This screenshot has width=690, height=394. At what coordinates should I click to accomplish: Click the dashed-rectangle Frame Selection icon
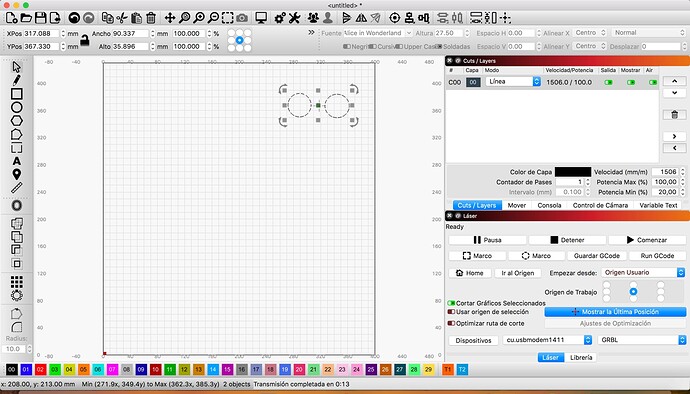pyautogui.click(x=228, y=18)
